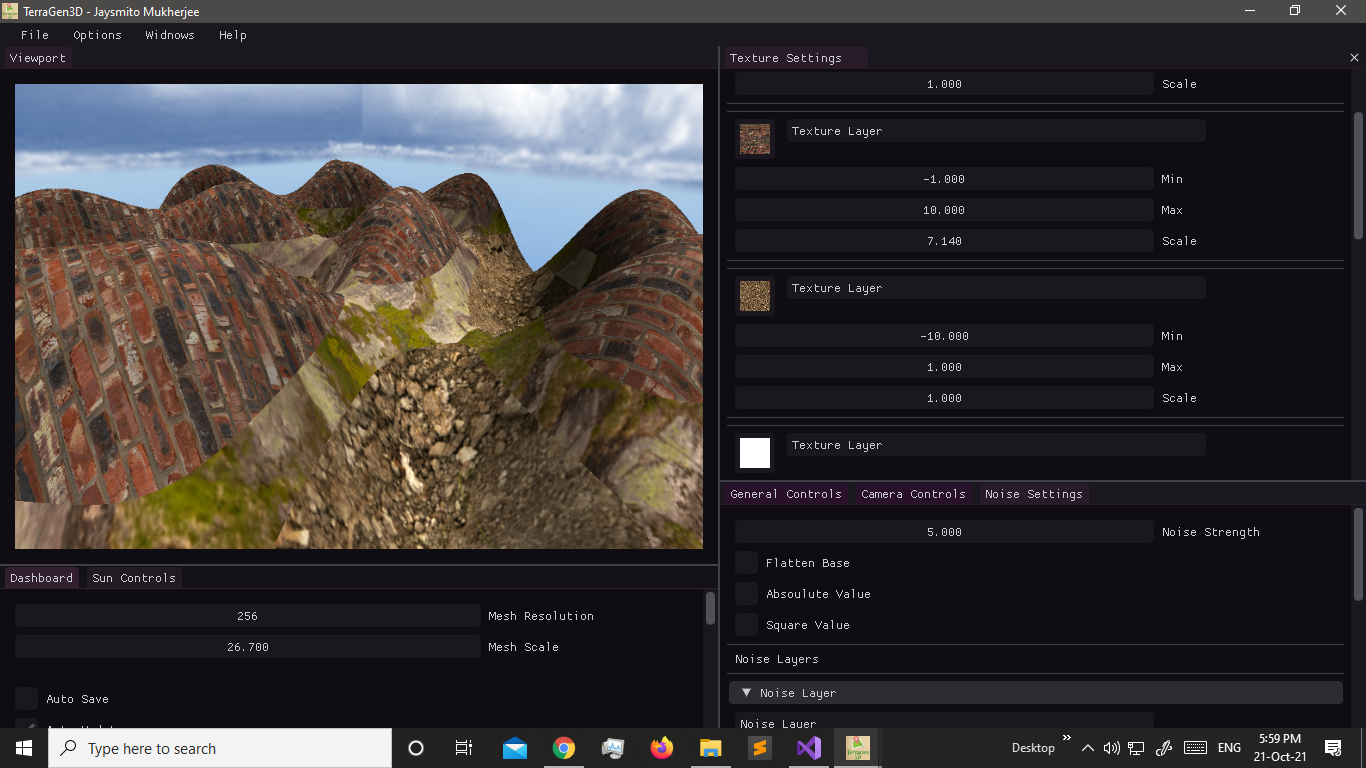Click the Noise Layer name input field
This screenshot has width=1366, height=768.
[x=944, y=721]
